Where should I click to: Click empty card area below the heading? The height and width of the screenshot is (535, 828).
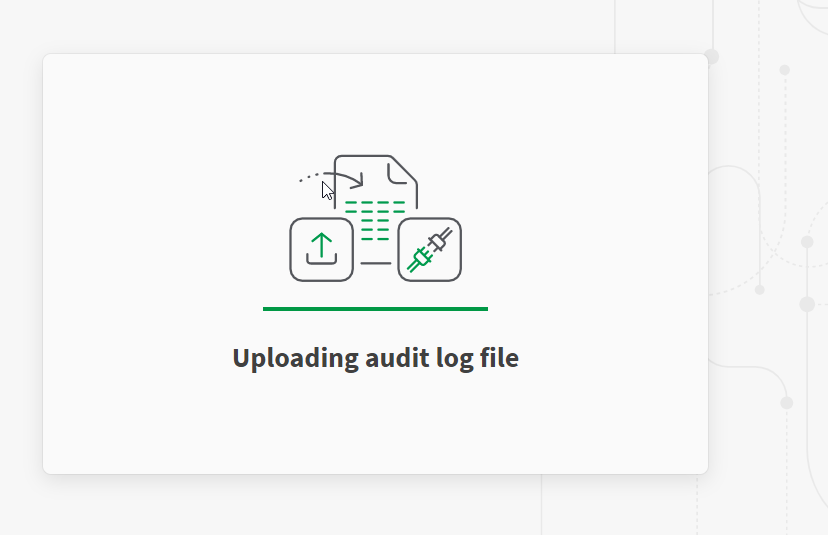375,423
